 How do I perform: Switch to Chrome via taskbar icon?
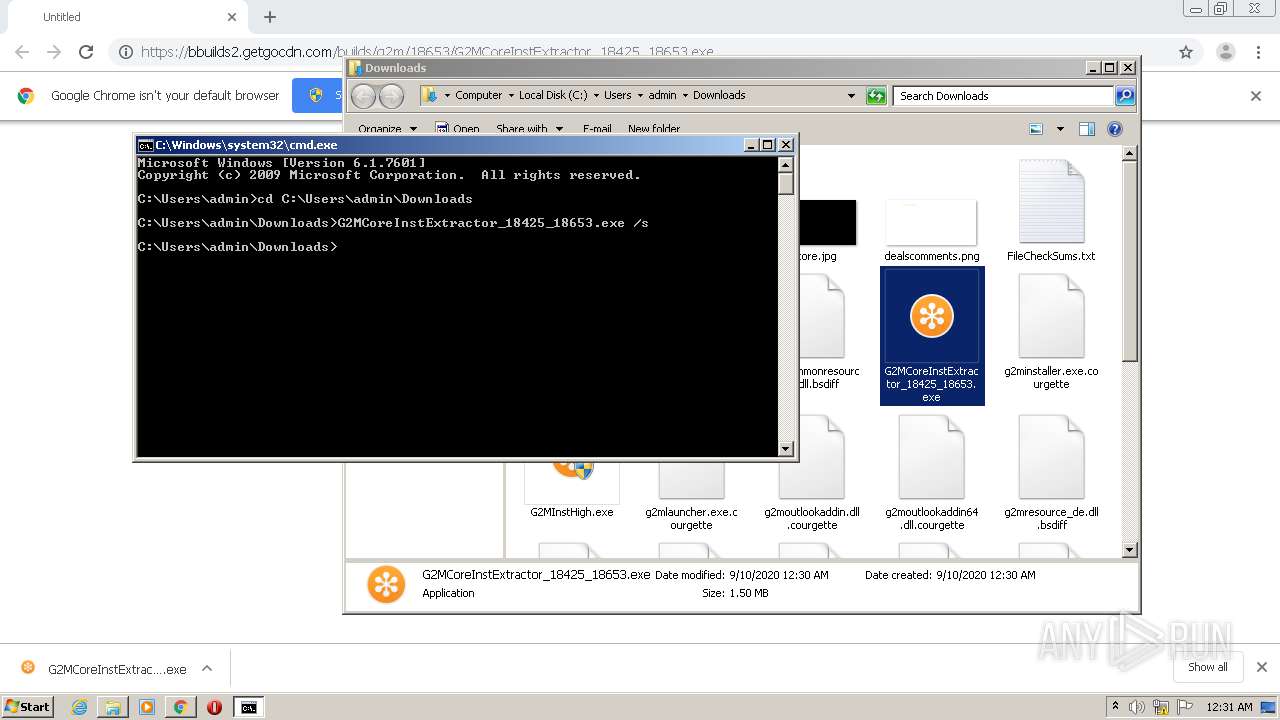[180, 707]
